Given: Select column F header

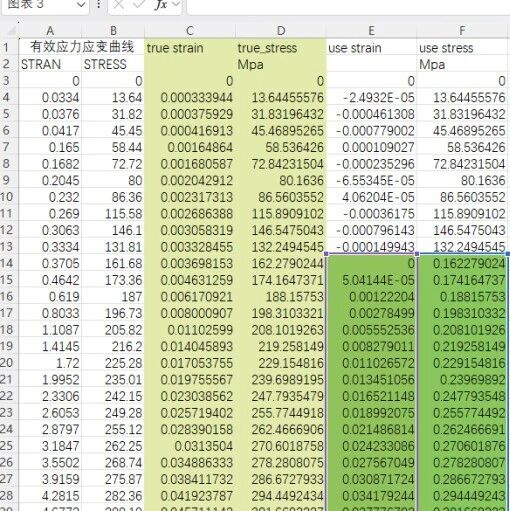Looking at the screenshot, I should (463, 31).
